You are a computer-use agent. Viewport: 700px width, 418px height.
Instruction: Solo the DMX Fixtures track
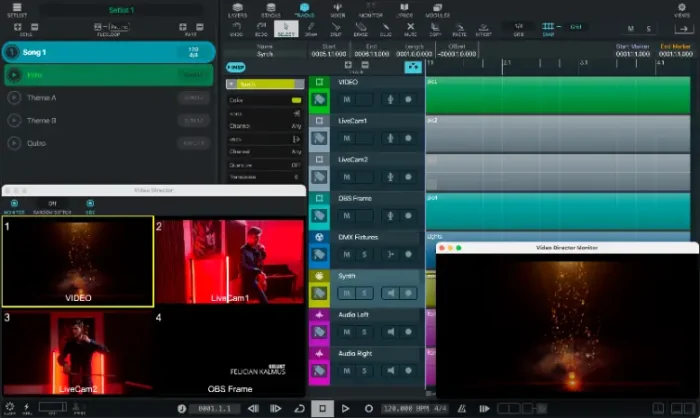[366, 256]
